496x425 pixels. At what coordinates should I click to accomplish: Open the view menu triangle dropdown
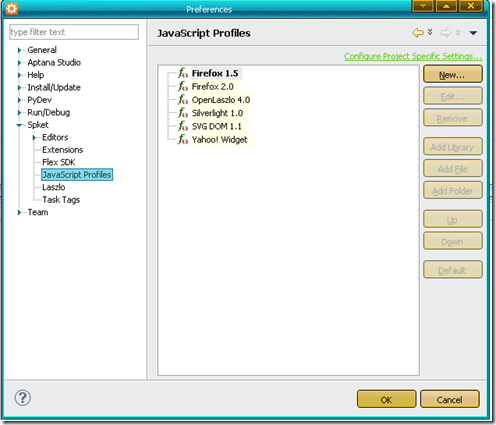[473, 33]
